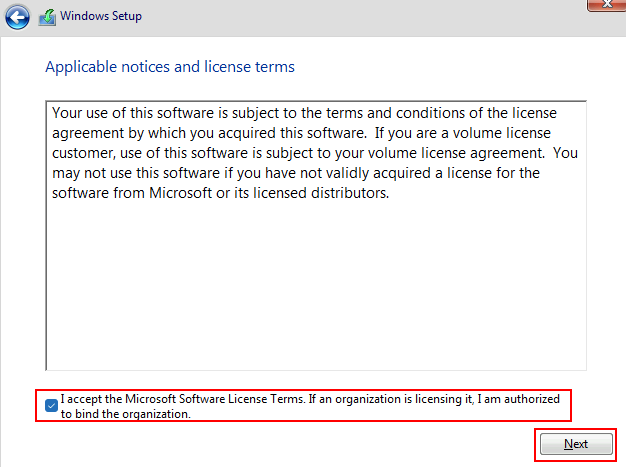Image resolution: width=626 pixels, height=467 pixels.
Task: Click the Windows Setup installer icon
Action: (47, 17)
